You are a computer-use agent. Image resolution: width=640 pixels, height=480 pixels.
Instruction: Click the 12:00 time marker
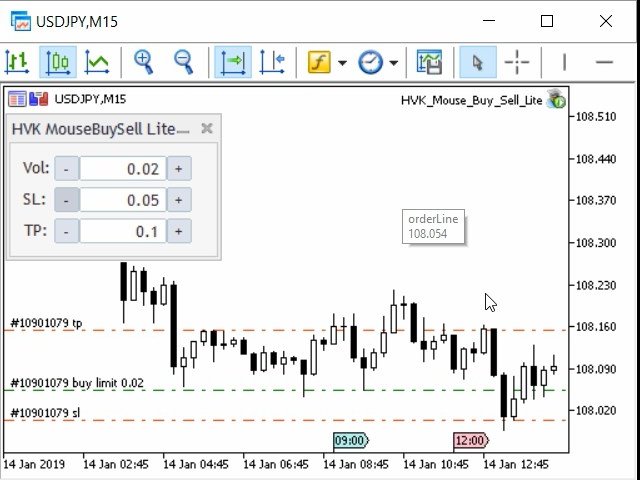(471, 440)
